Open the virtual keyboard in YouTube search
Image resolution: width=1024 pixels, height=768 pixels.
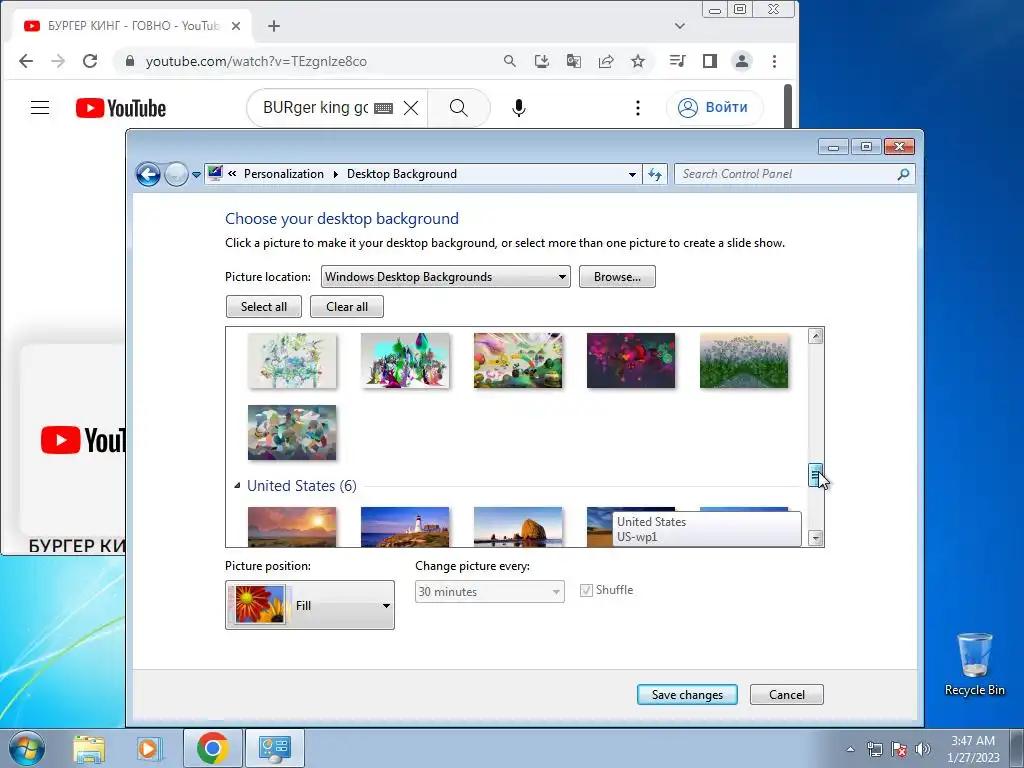click(383, 108)
